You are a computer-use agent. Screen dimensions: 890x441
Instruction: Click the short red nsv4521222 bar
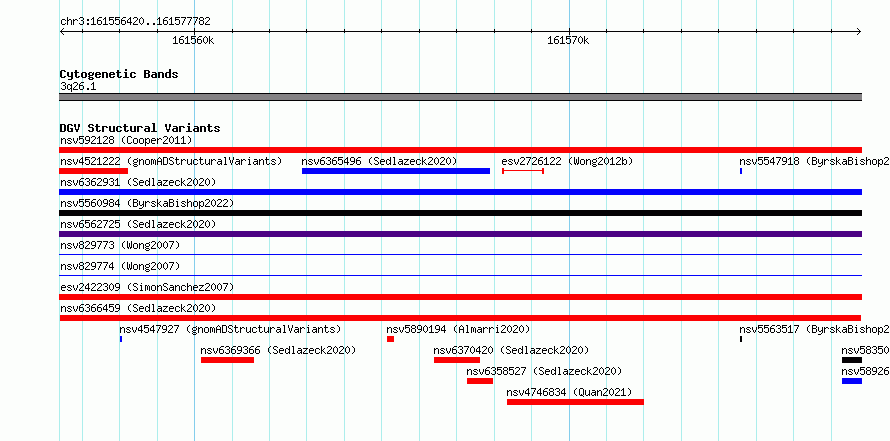point(94,171)
